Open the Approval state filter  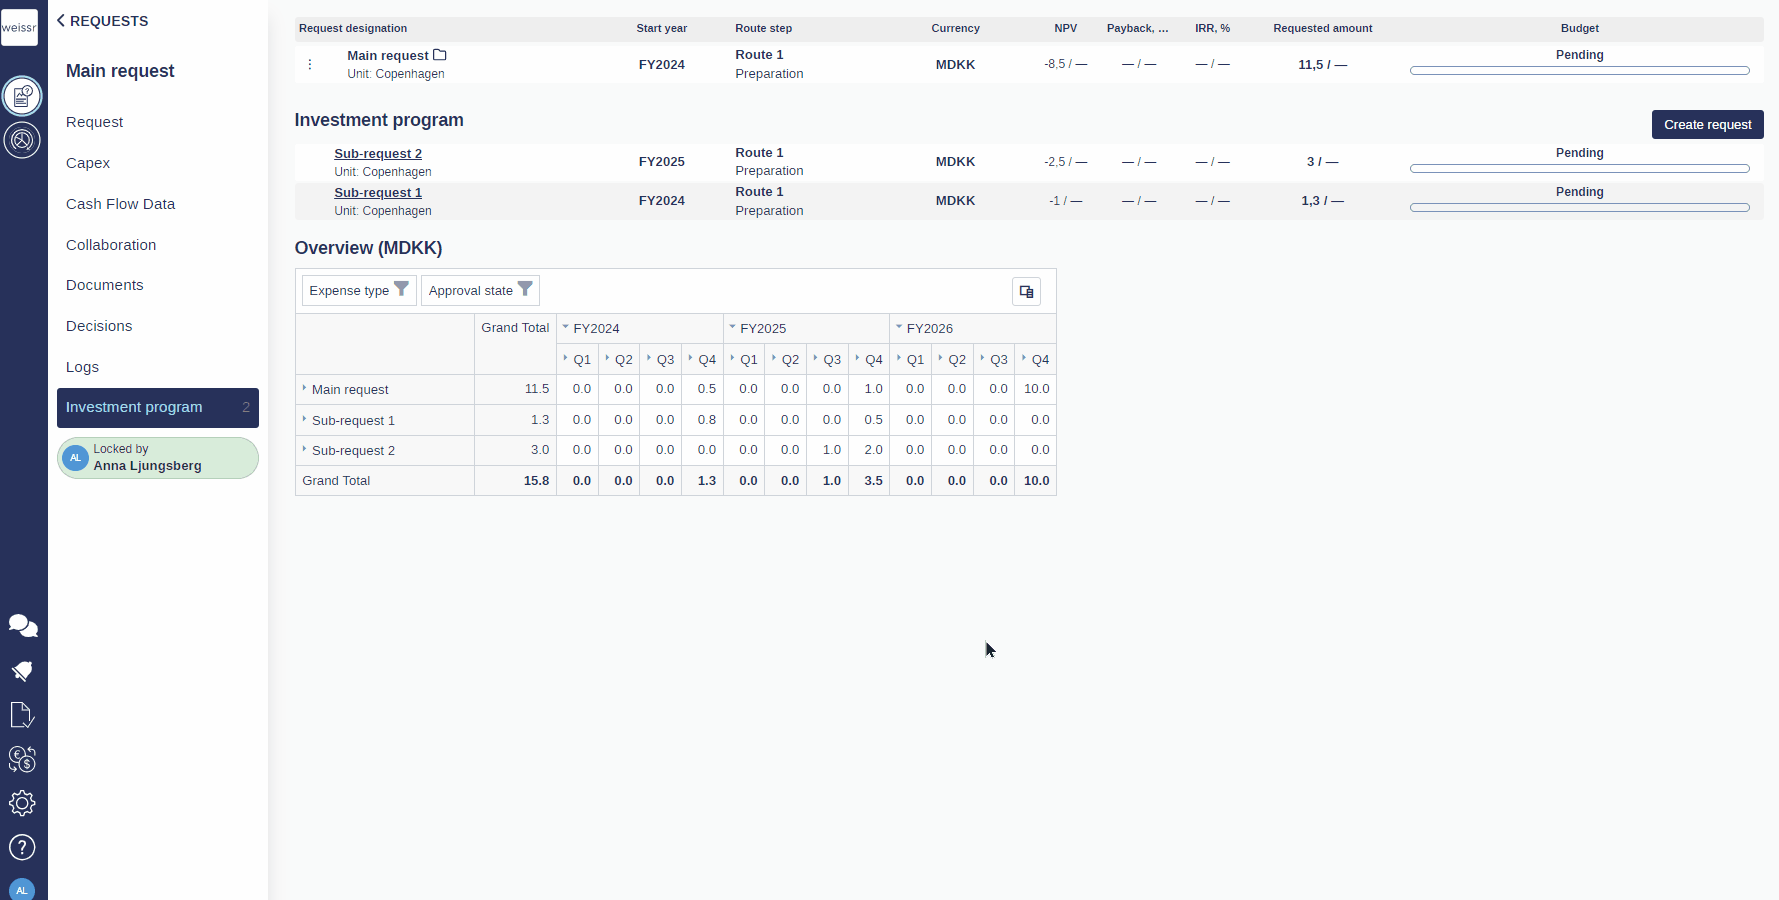[x=480, y=290]
